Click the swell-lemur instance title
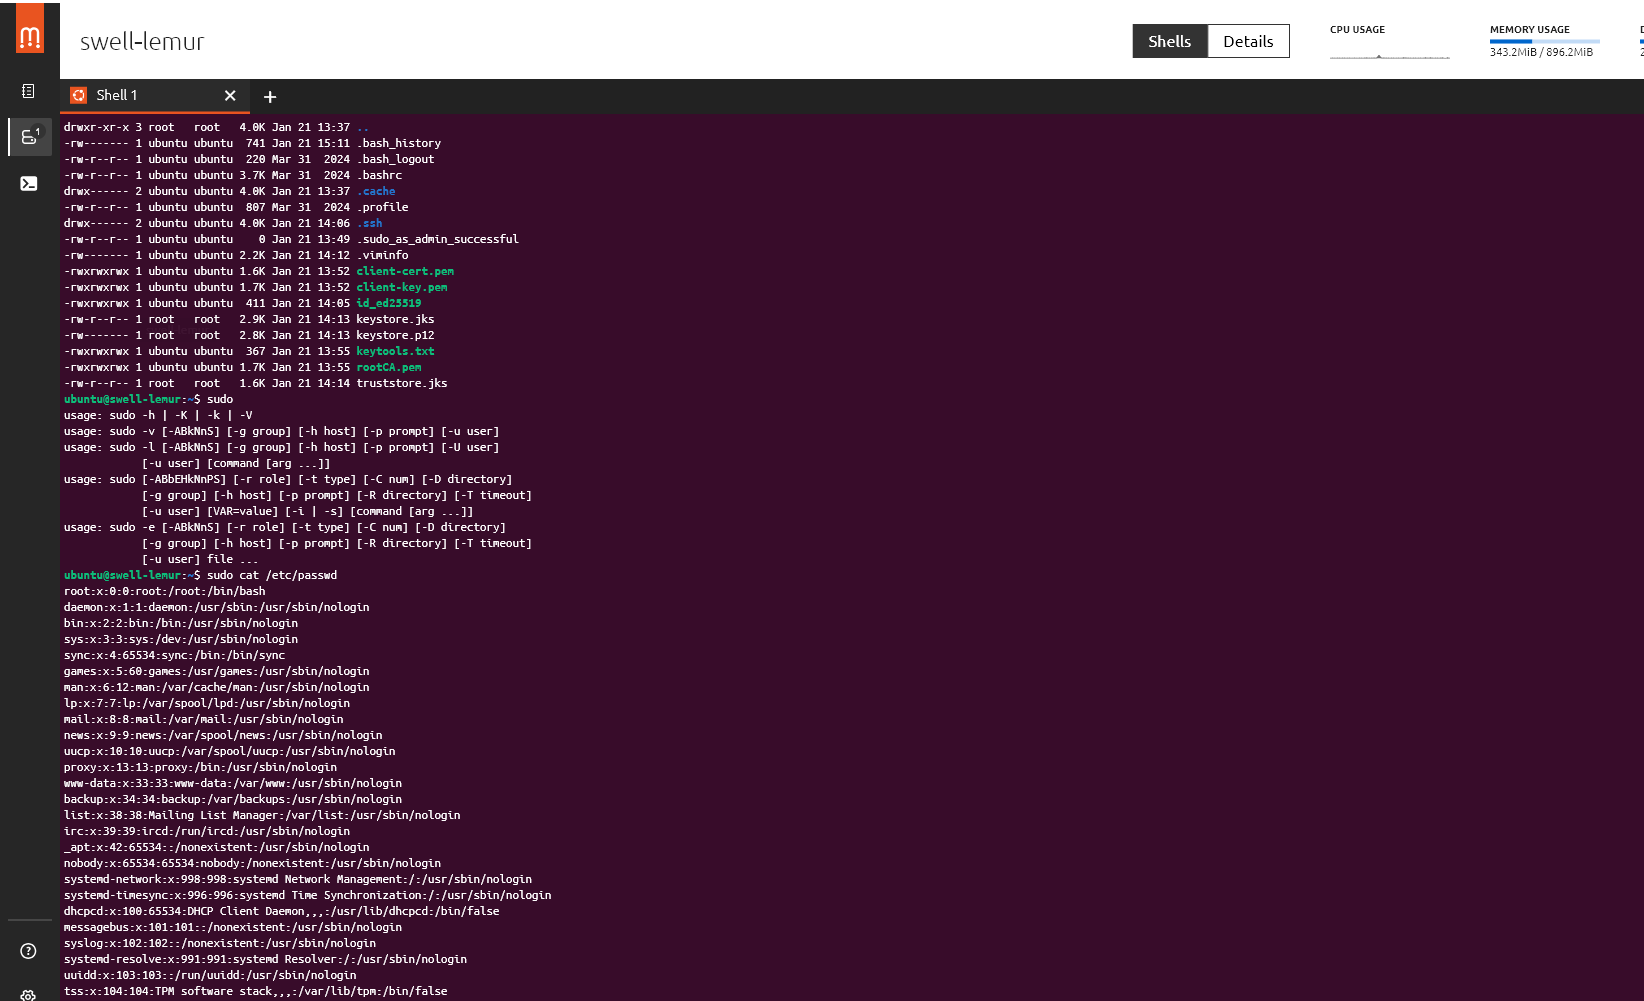The height and width of the screenshot is (1001, 1644). click(142, 41)
